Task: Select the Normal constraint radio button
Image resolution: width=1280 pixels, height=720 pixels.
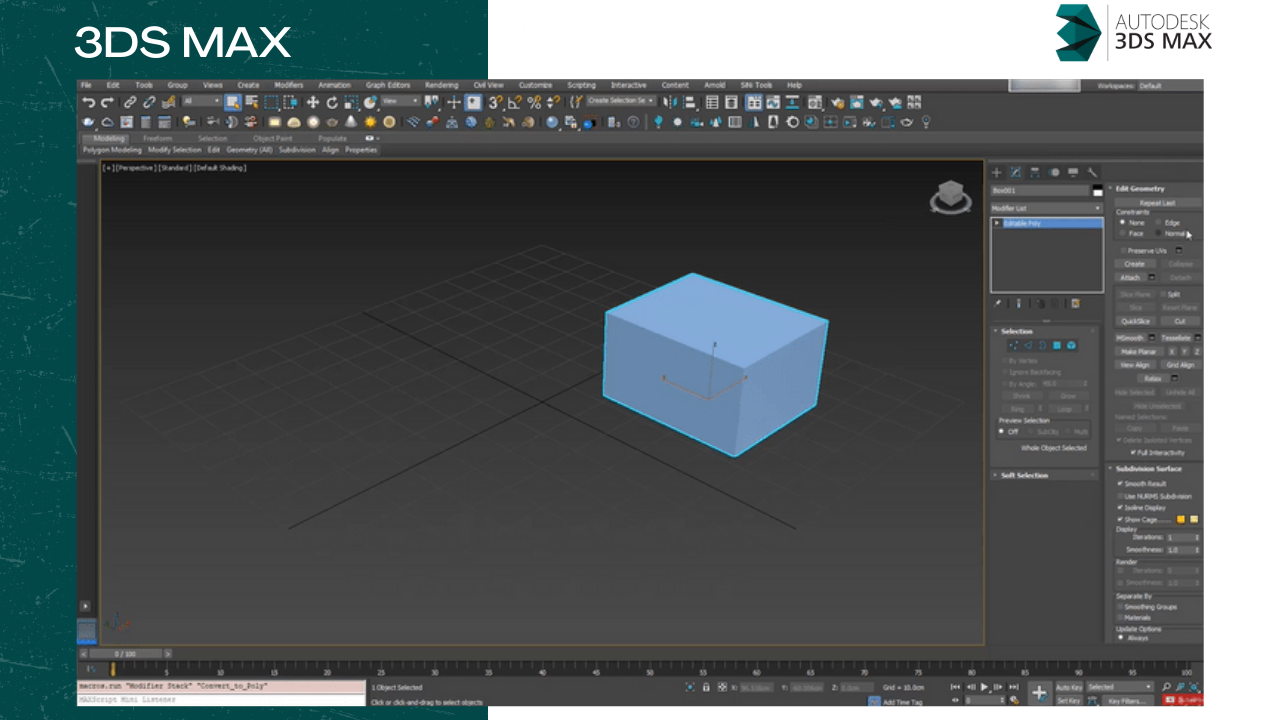Action: click(1158, 233)
